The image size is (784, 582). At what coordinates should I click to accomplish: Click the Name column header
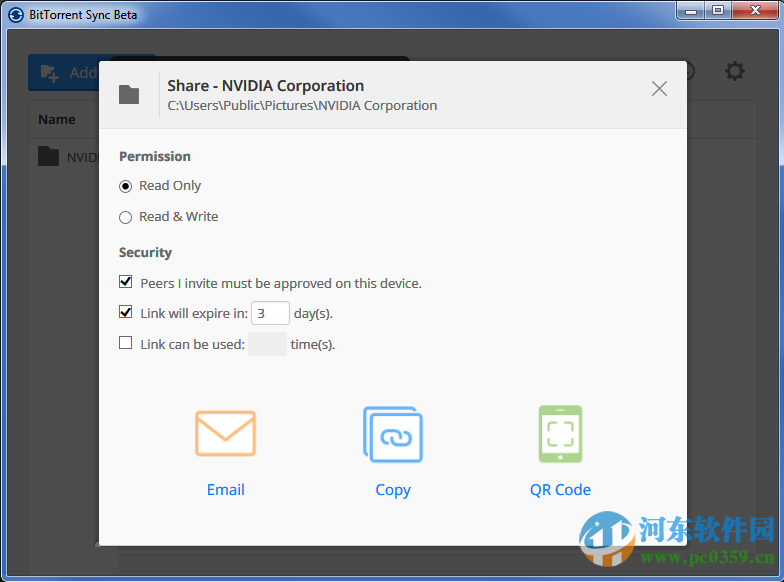pos(57,120)
